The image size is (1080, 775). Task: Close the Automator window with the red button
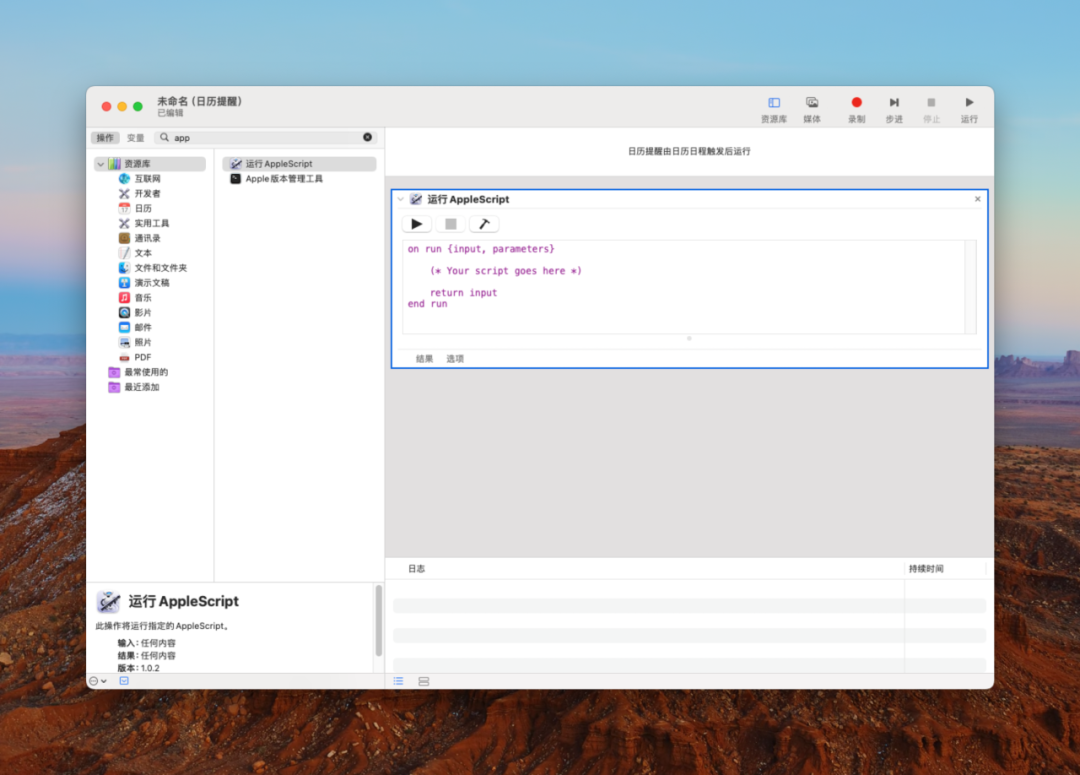coord(106,106)
